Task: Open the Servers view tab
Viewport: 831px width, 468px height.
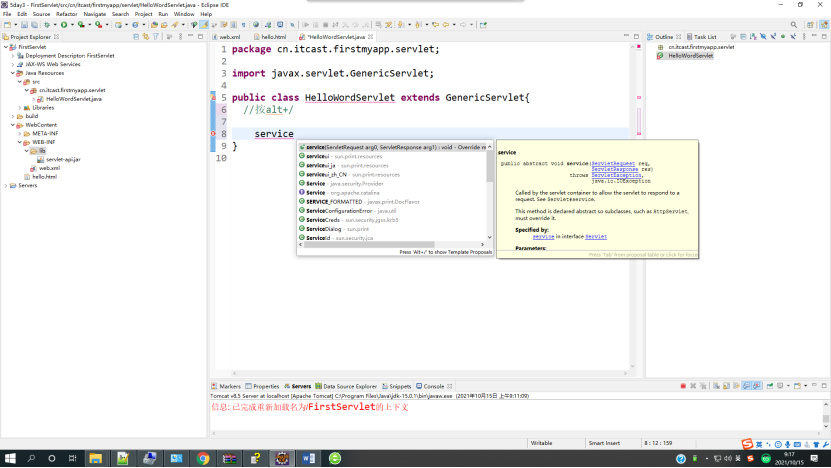Action: tap(298, 386)
